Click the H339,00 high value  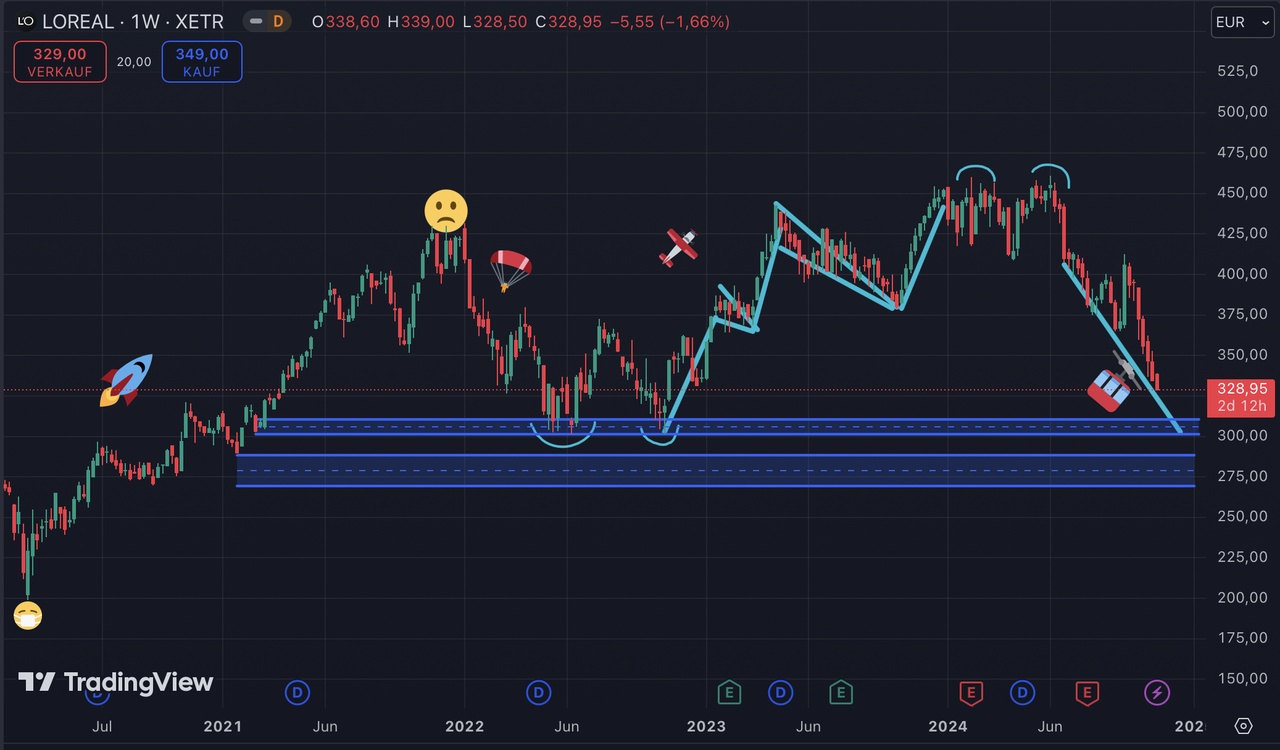[x=422, y=21]
